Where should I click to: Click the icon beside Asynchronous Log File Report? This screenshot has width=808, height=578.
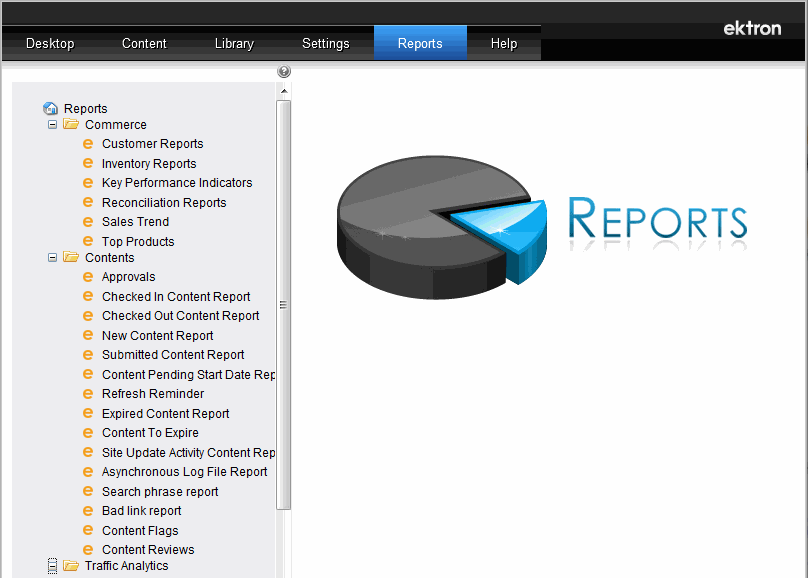[88, 472]
